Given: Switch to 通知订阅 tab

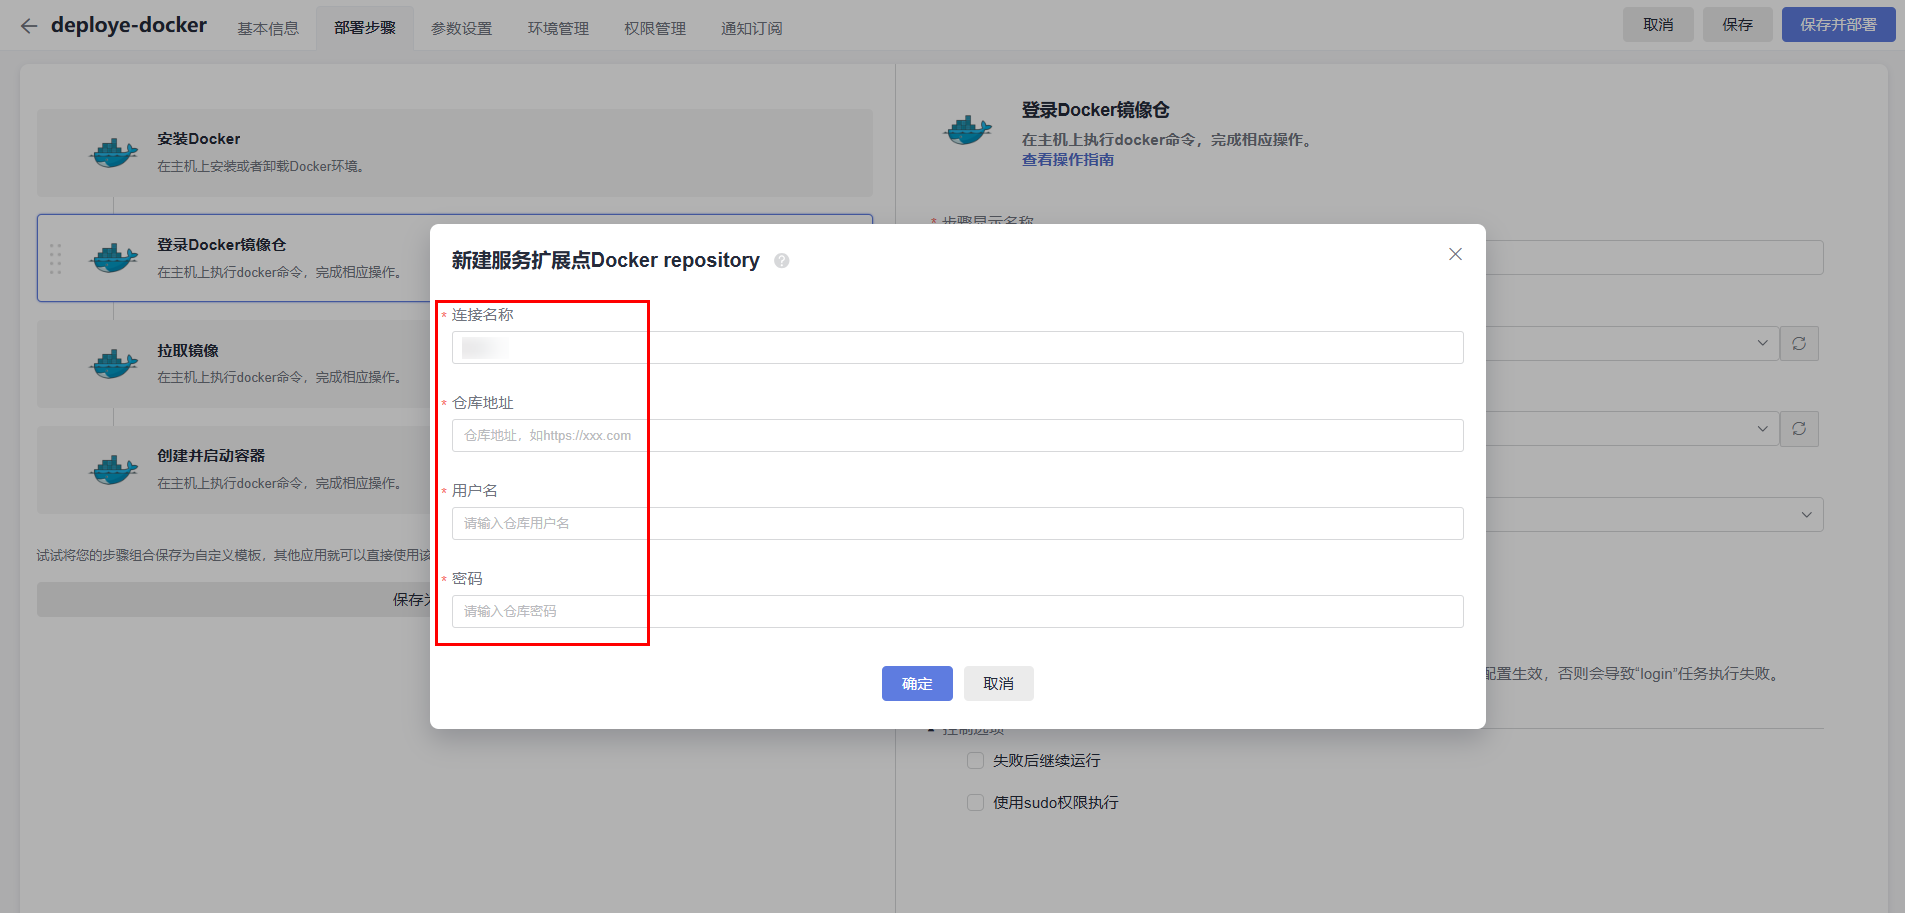Looking at the screenshot, I should (x=752, y=28).
